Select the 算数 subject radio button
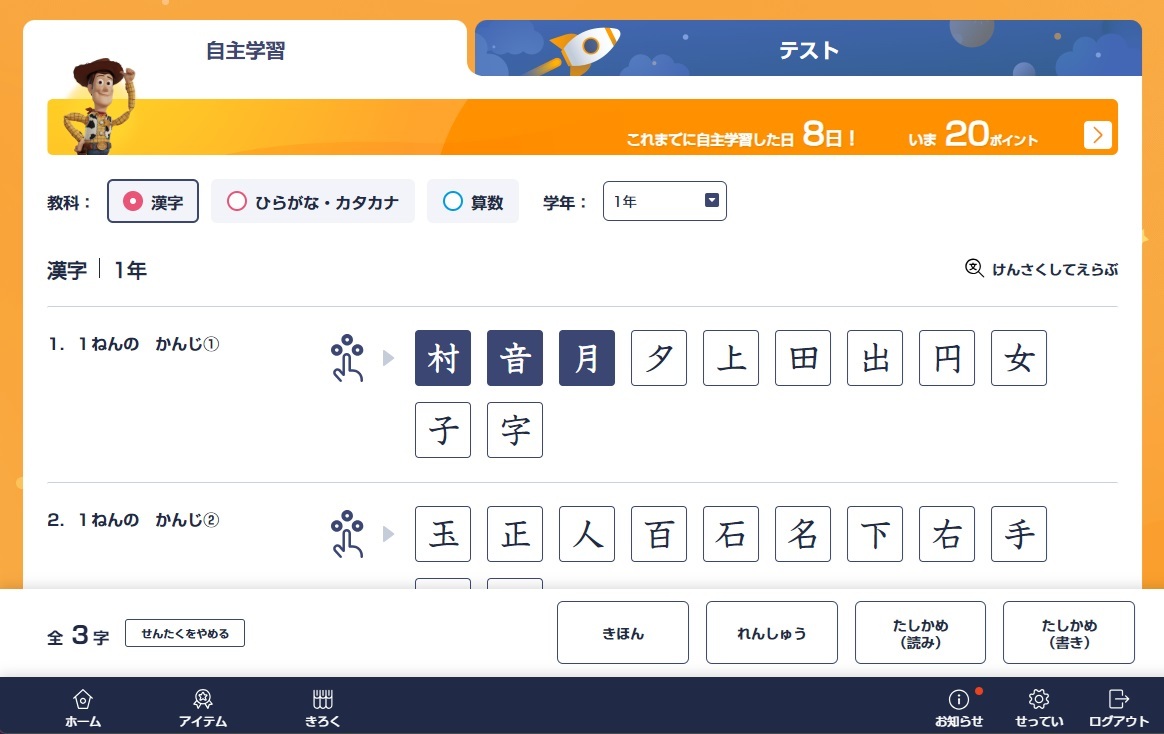Viewport: 1164px width, 734px height. click(453, 202)
